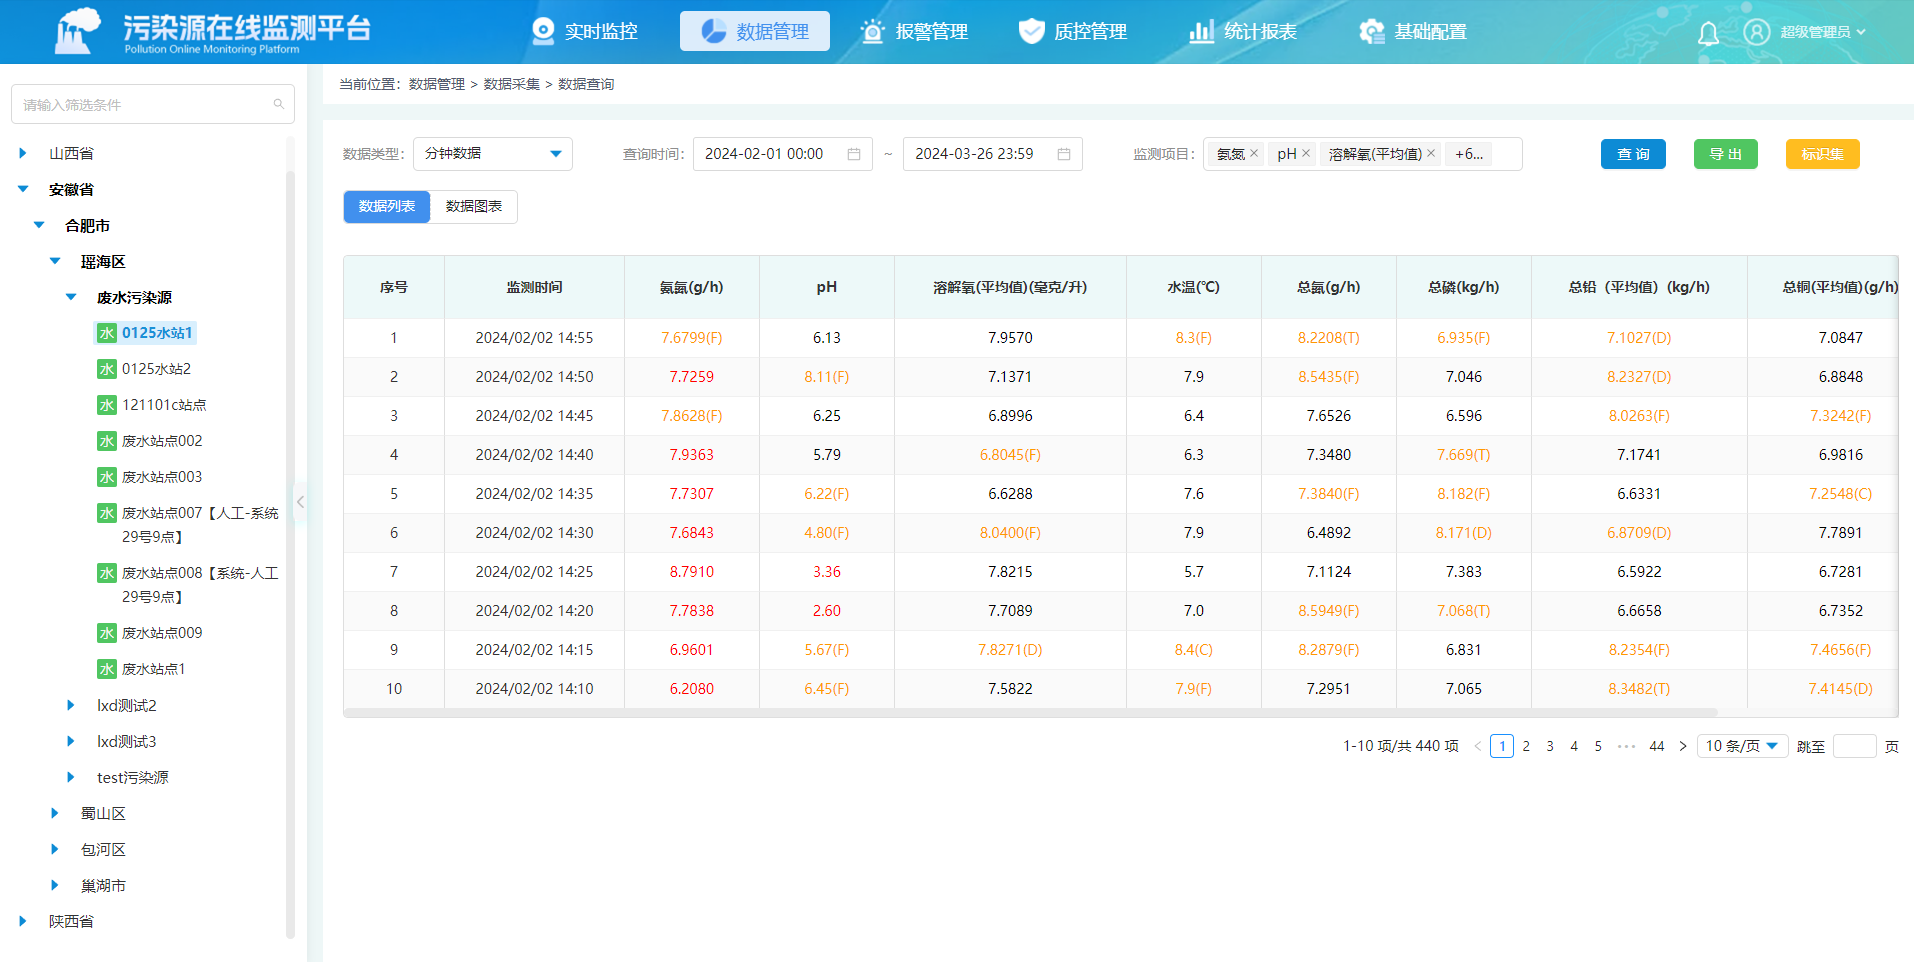
Task: Open 超级管理员 user menu
Action: coord(1822,32)
